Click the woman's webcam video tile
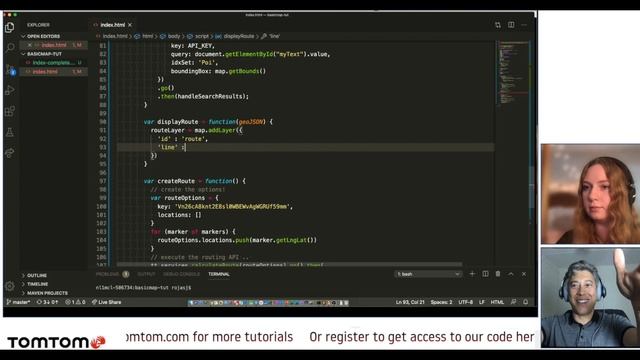640x360 pixels. [x=590, y=194]
